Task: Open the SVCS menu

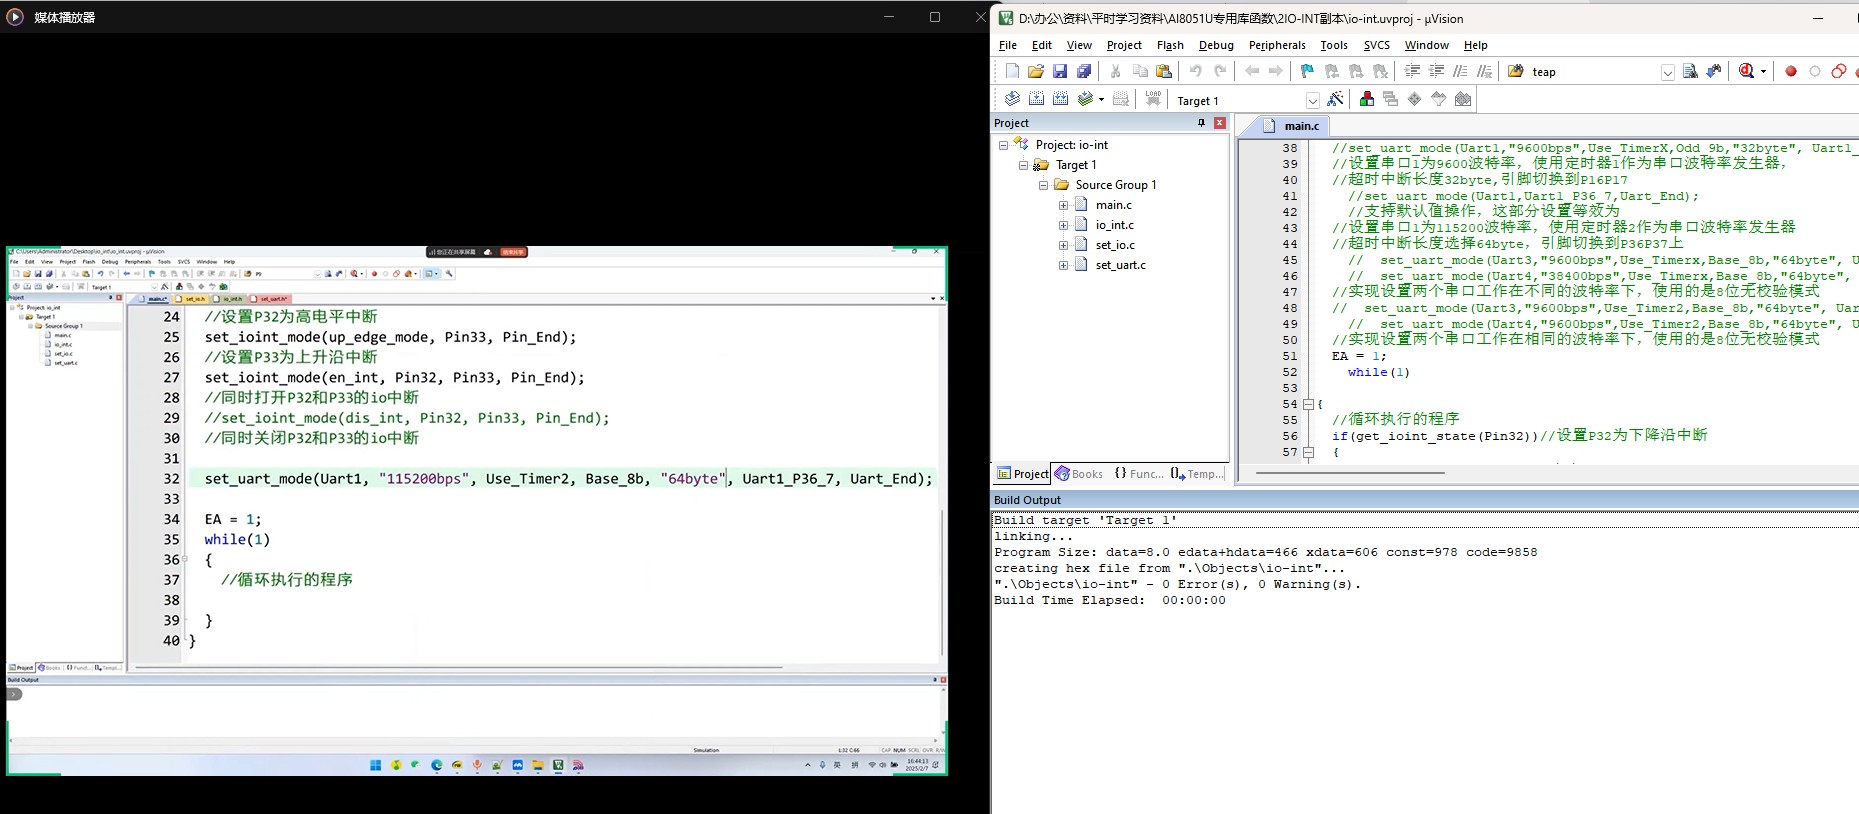Action: 1377,45
